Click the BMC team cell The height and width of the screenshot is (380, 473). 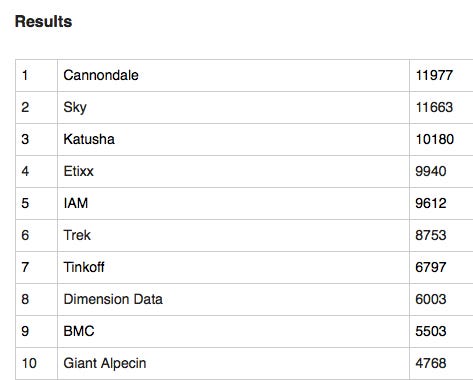coord(233,332)
